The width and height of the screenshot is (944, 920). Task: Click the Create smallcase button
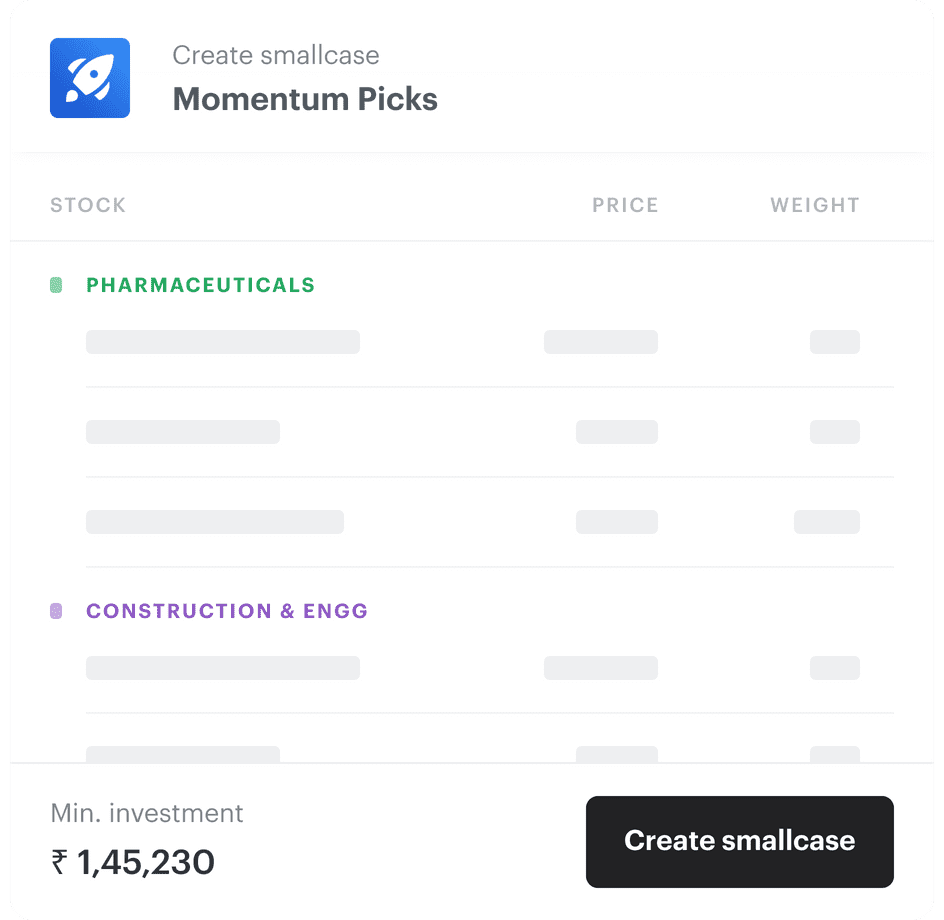[x=739, y=841]
